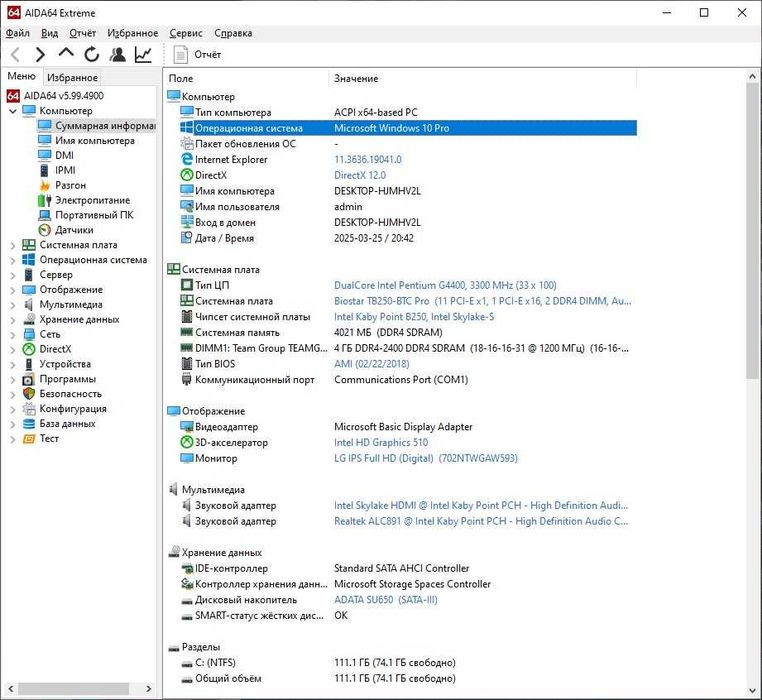The image size is (762, 700).
Task: Open Разгон flame icon item
Action: [x=45, y=185]
